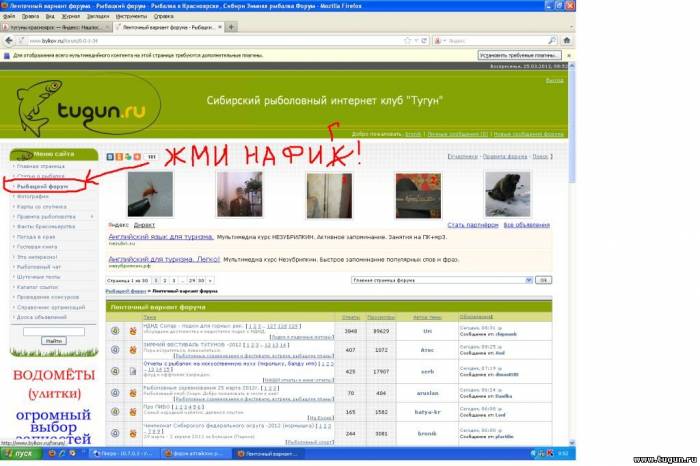Click the bookmark star in the address bar
The height and width of the screenshot is (466, 700).
(407, 41)
